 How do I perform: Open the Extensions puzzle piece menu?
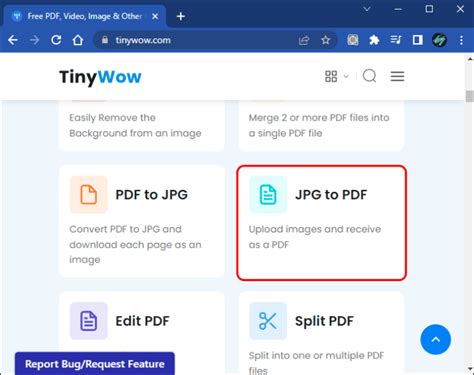click(x=374, y=40)
